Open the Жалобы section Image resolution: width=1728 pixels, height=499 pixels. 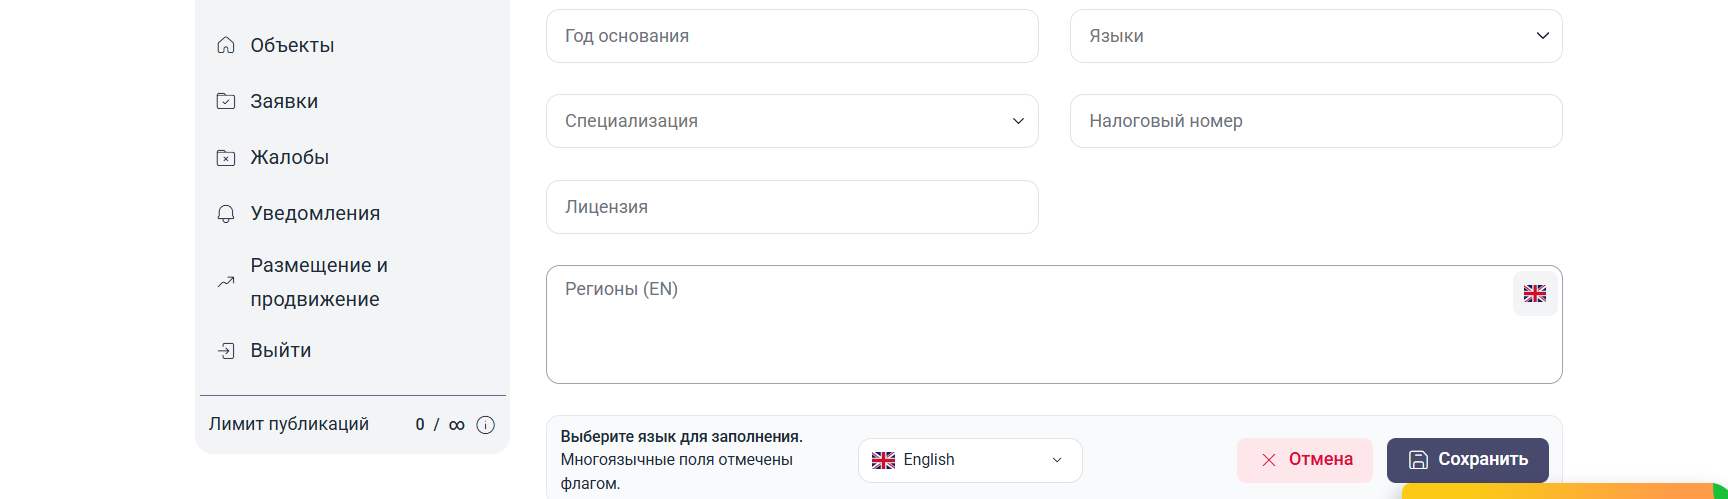coord(290,157)
